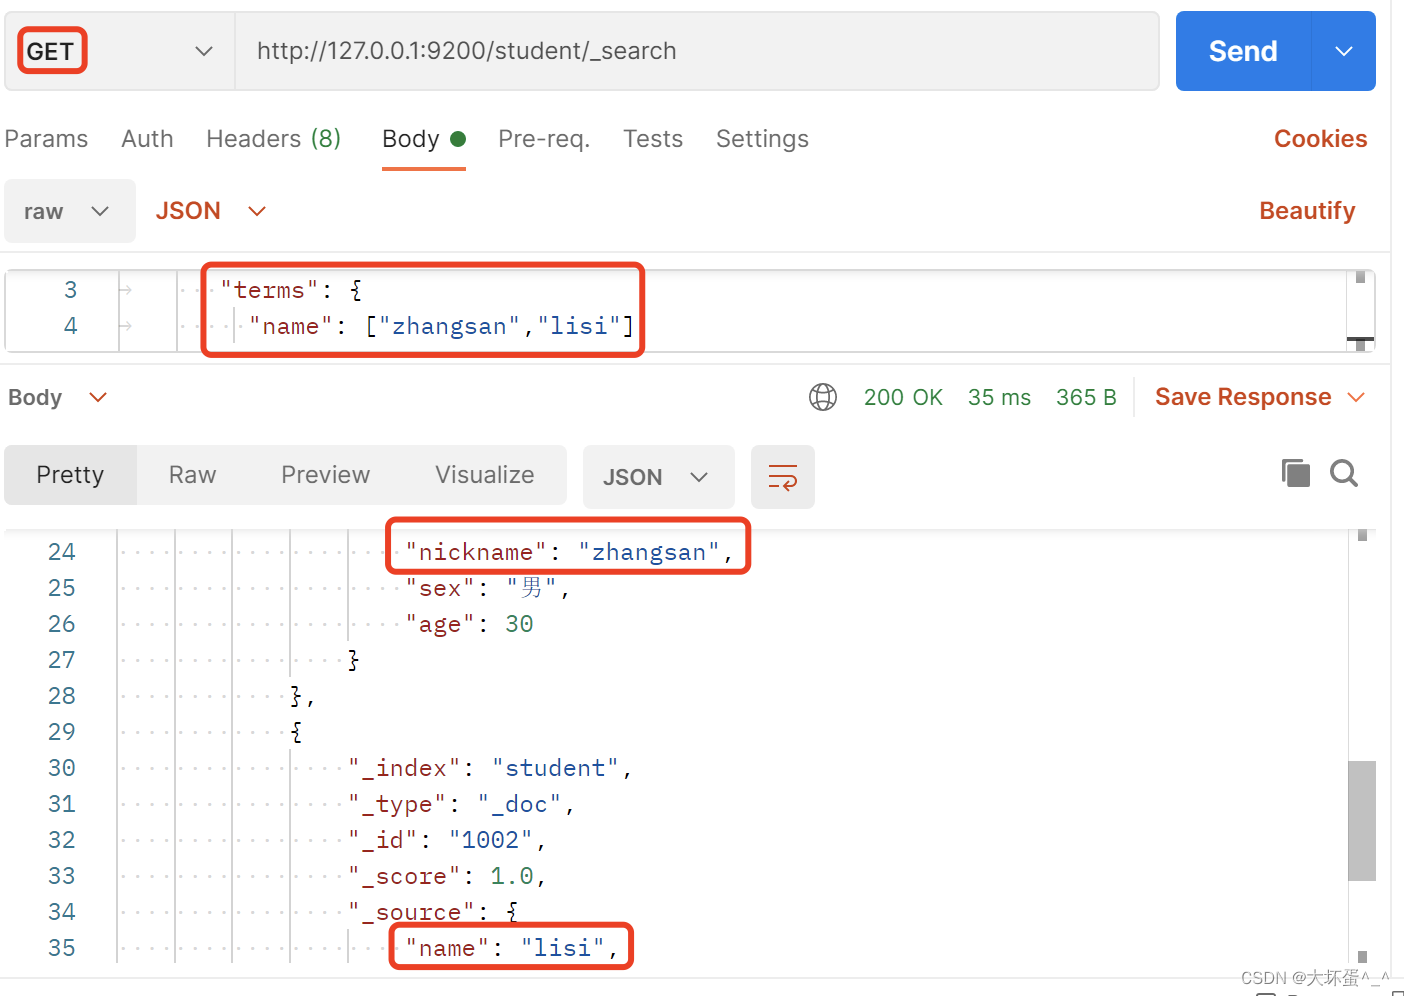This screenshot has height=996, width=1404.
Task: Expand the Save Response chevron
Action: click(1356, 397)
